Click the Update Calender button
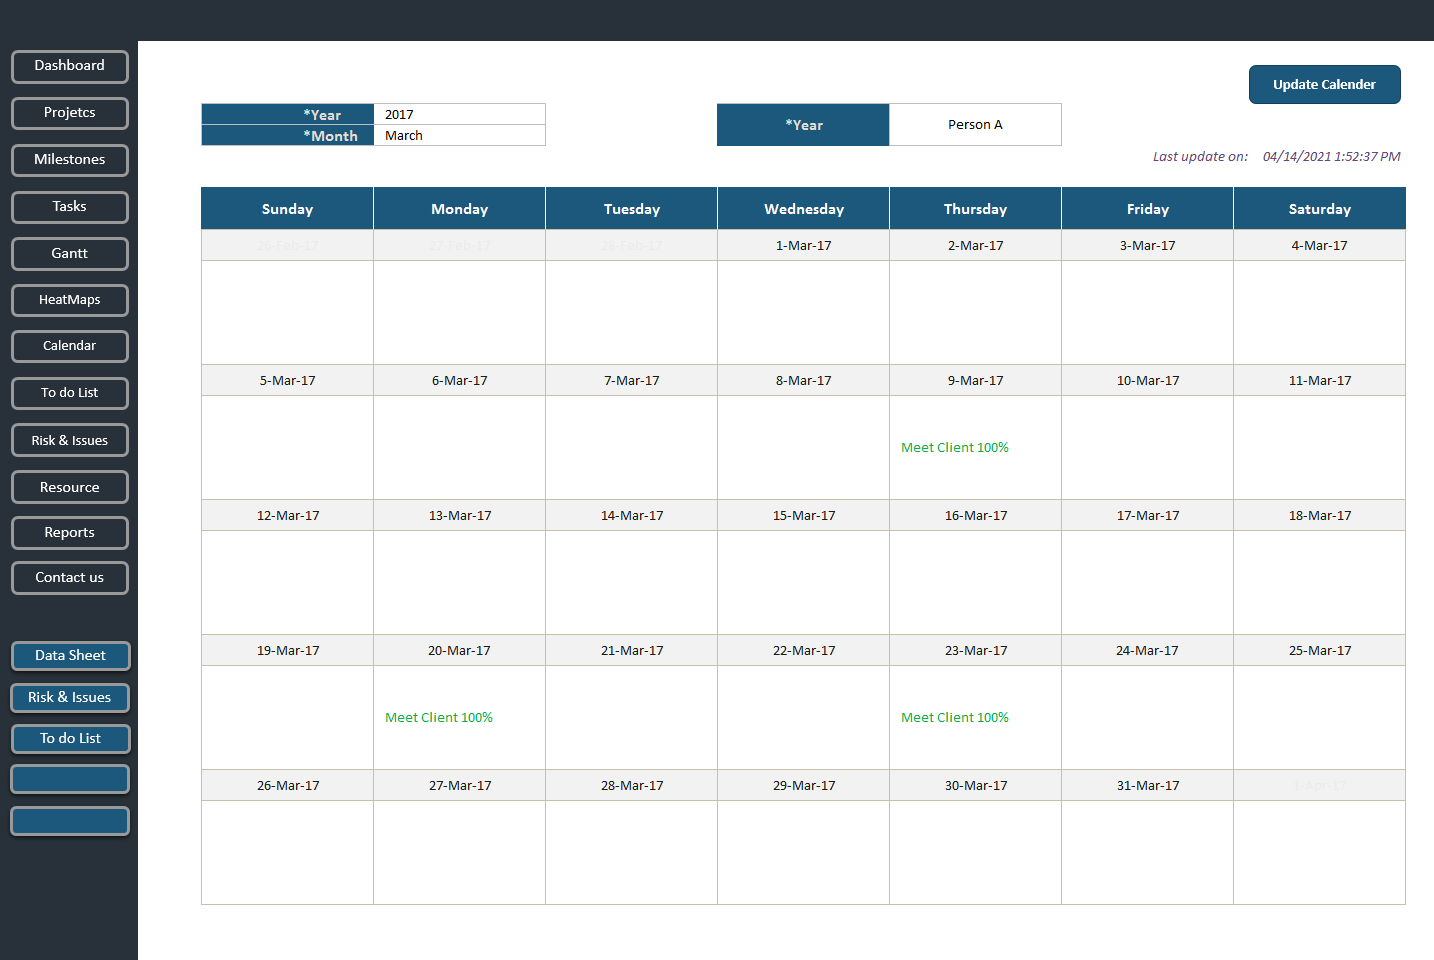The height and width of the screenshot is (960, 1434). pos(1324,84)
